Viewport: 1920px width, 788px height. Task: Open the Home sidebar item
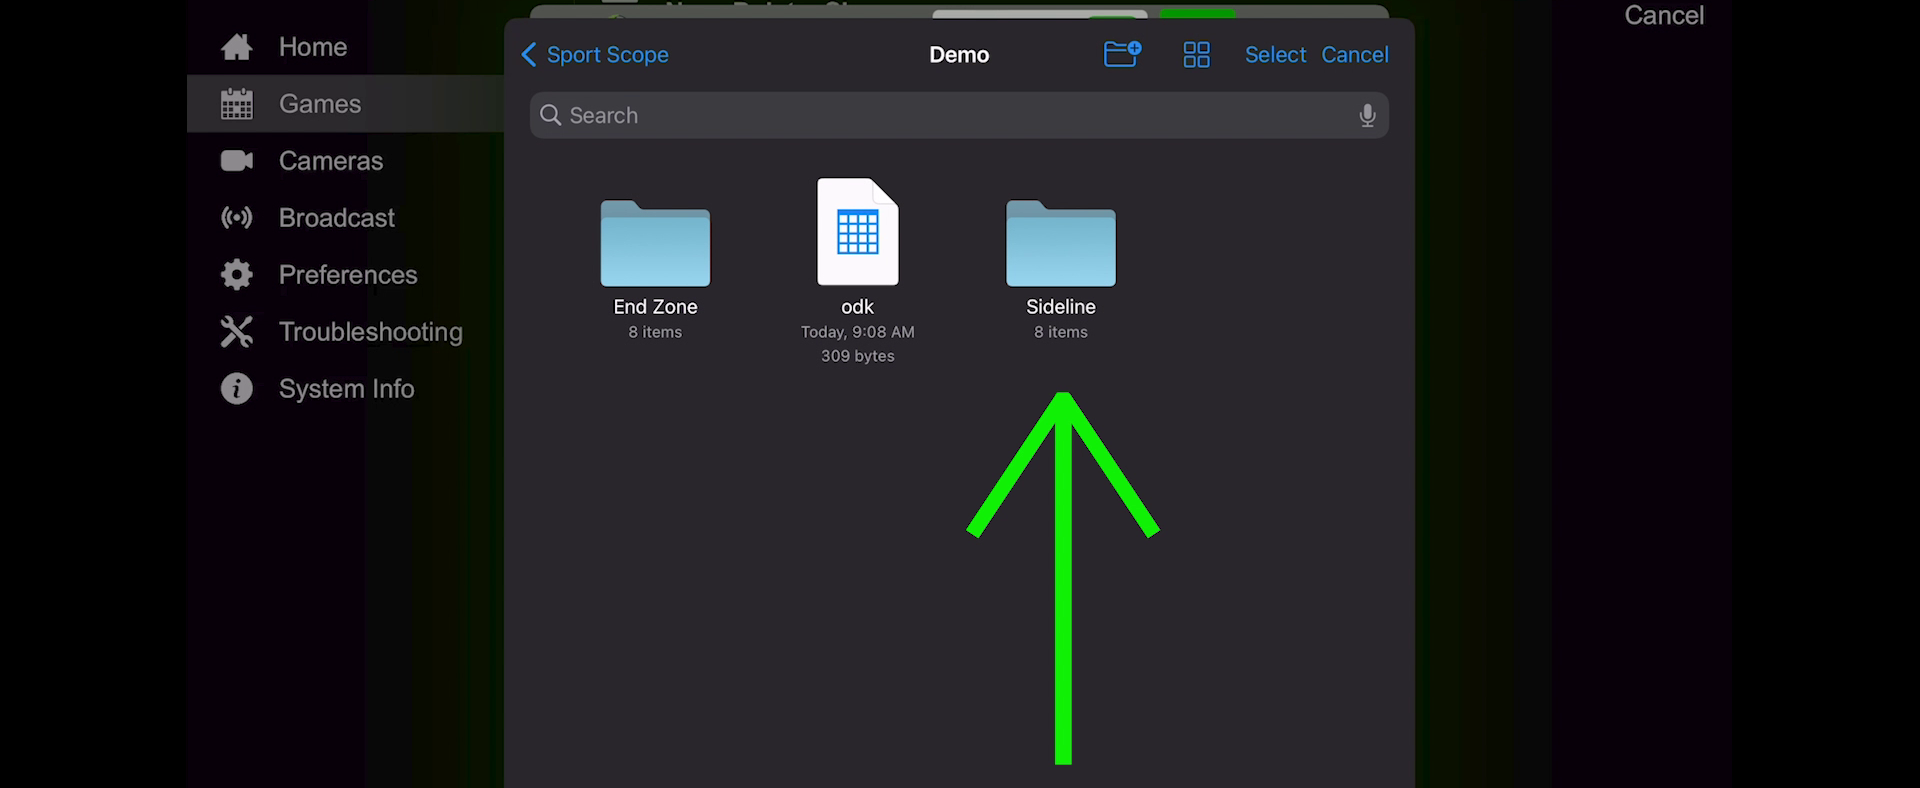coord(345,47)
